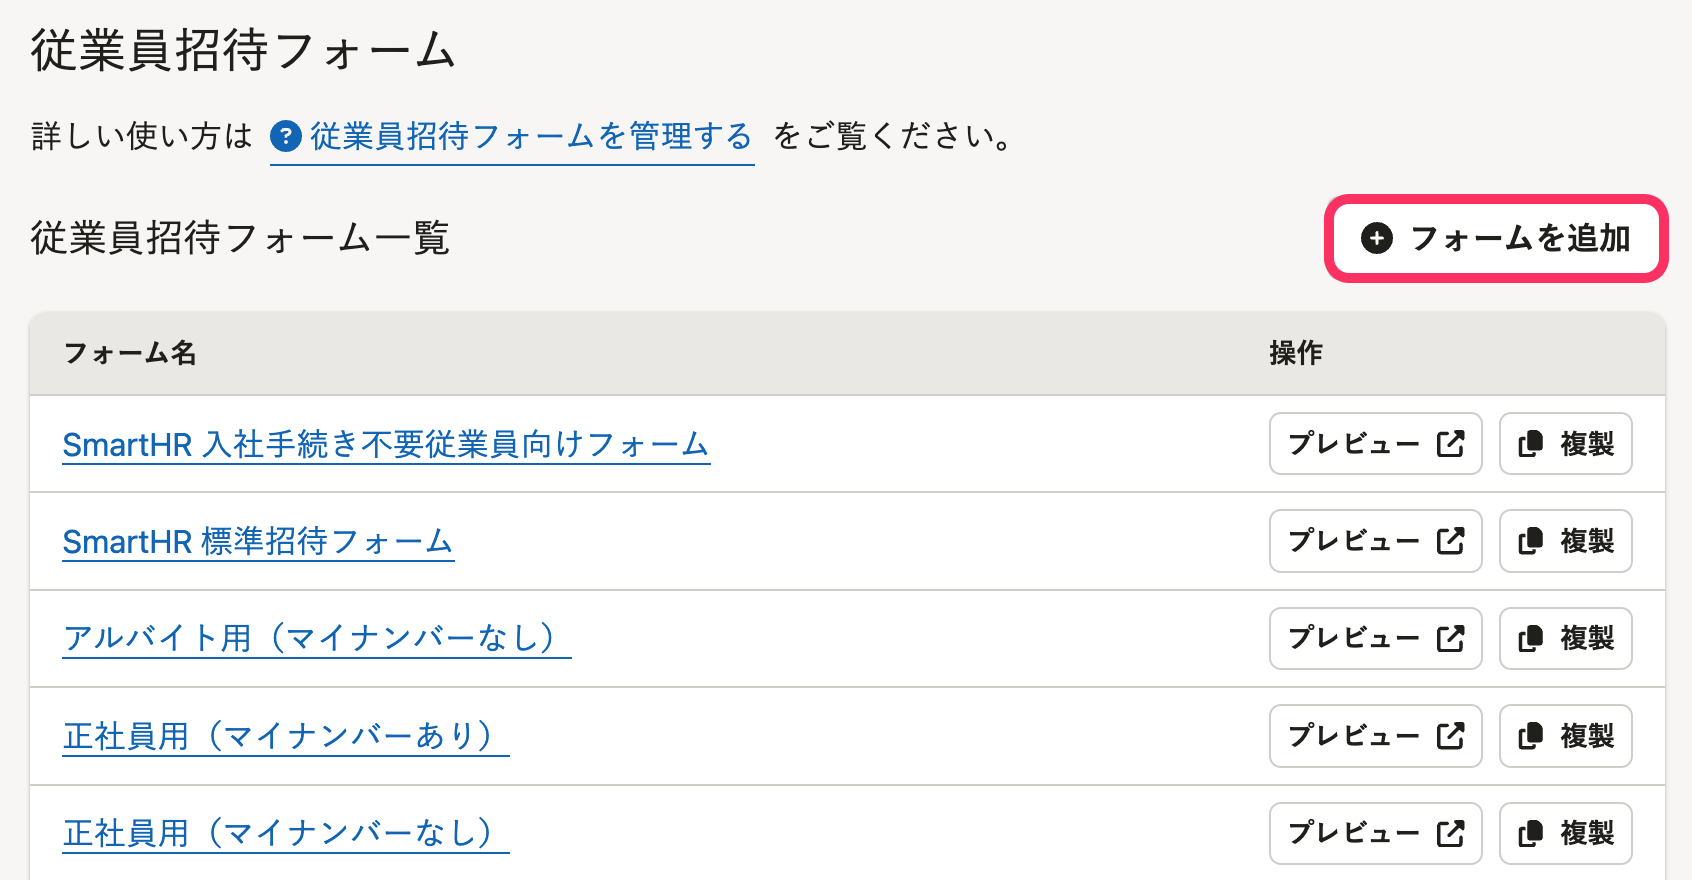Image resolution: width=1692 pixels, height=880 pixels.
Task: Click the plus icon in フォームを追加
Action: click(1377, 238)
